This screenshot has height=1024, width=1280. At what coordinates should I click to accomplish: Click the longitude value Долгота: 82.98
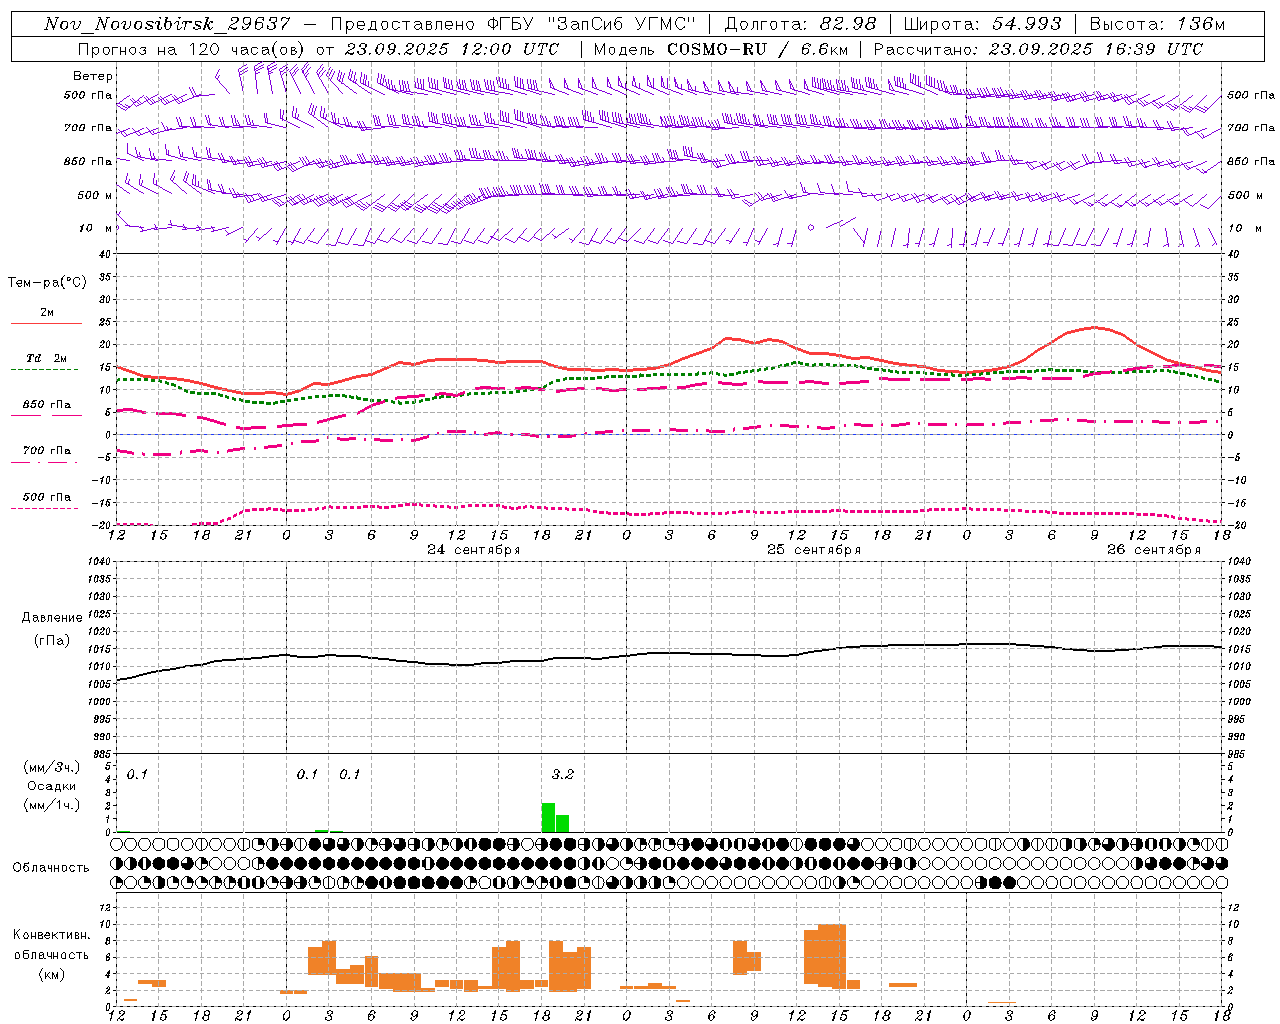coord(800,23)
